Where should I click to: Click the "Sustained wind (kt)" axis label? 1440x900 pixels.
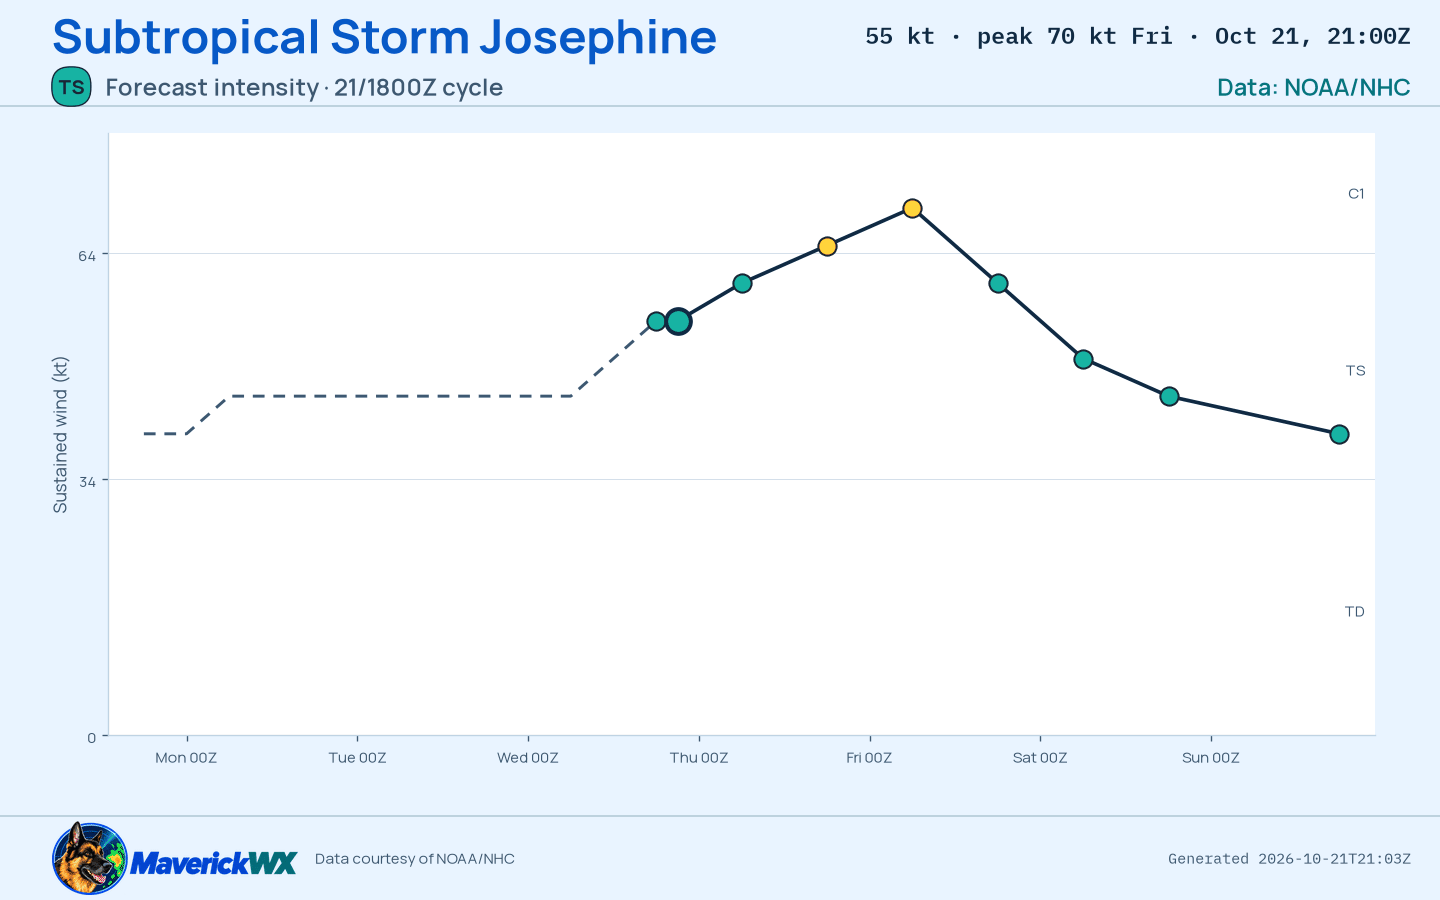[60, 435]
